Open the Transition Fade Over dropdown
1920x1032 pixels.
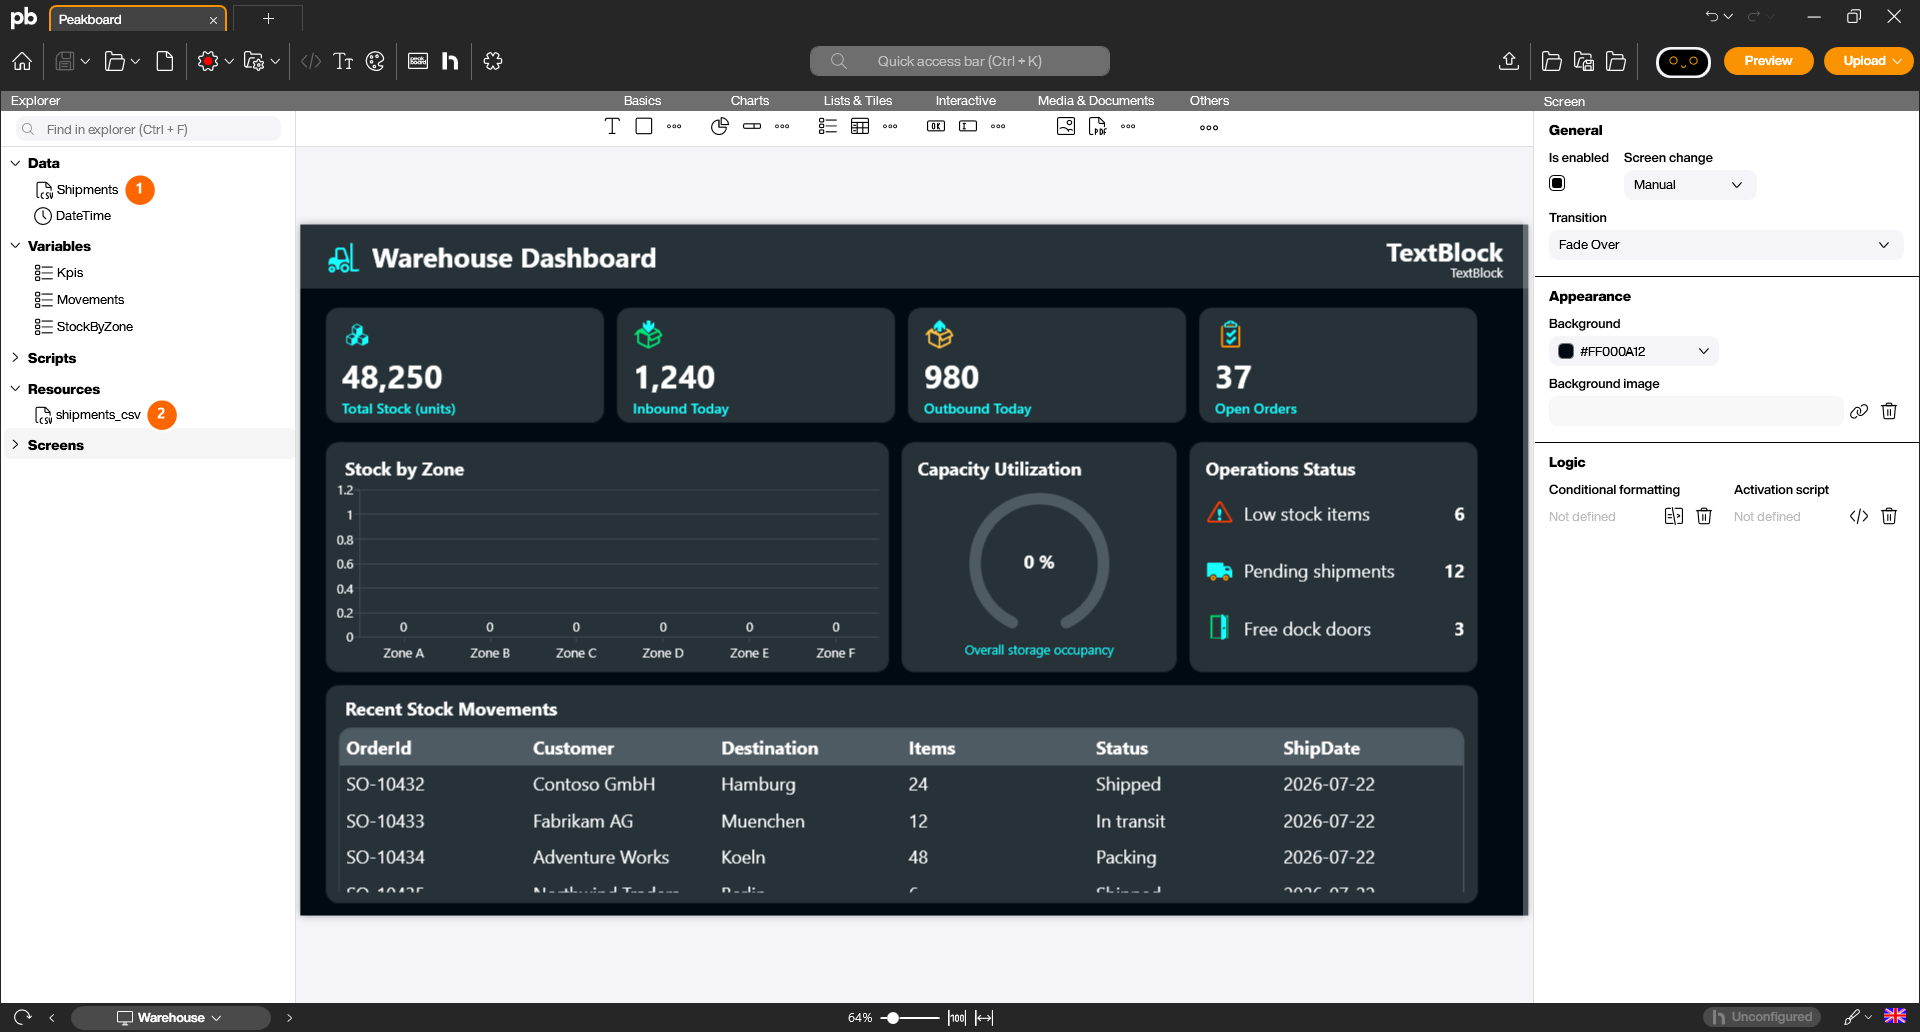click(1725, 245)
